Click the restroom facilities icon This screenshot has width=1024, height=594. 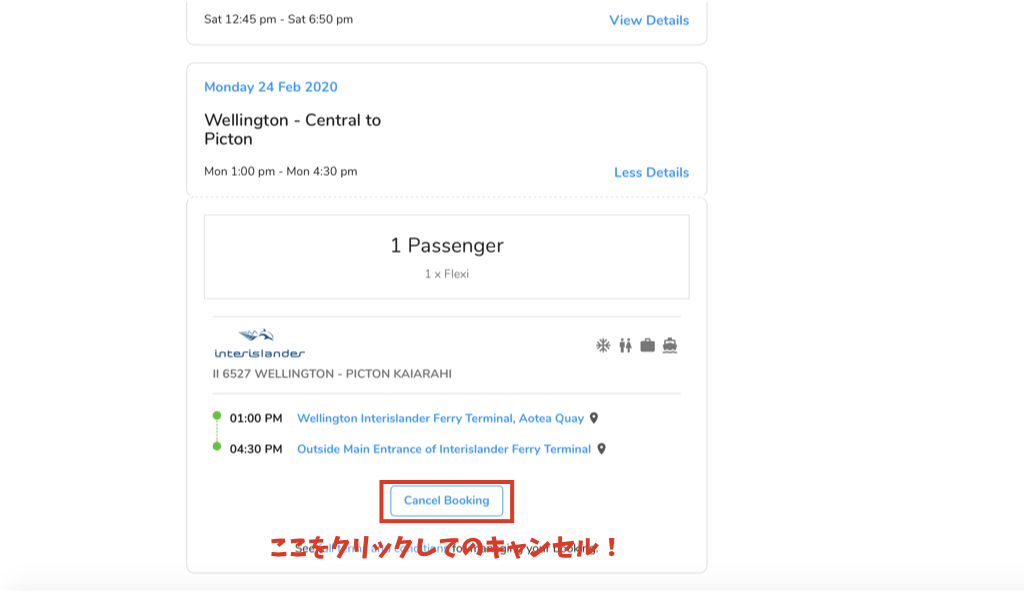point(624,344)
